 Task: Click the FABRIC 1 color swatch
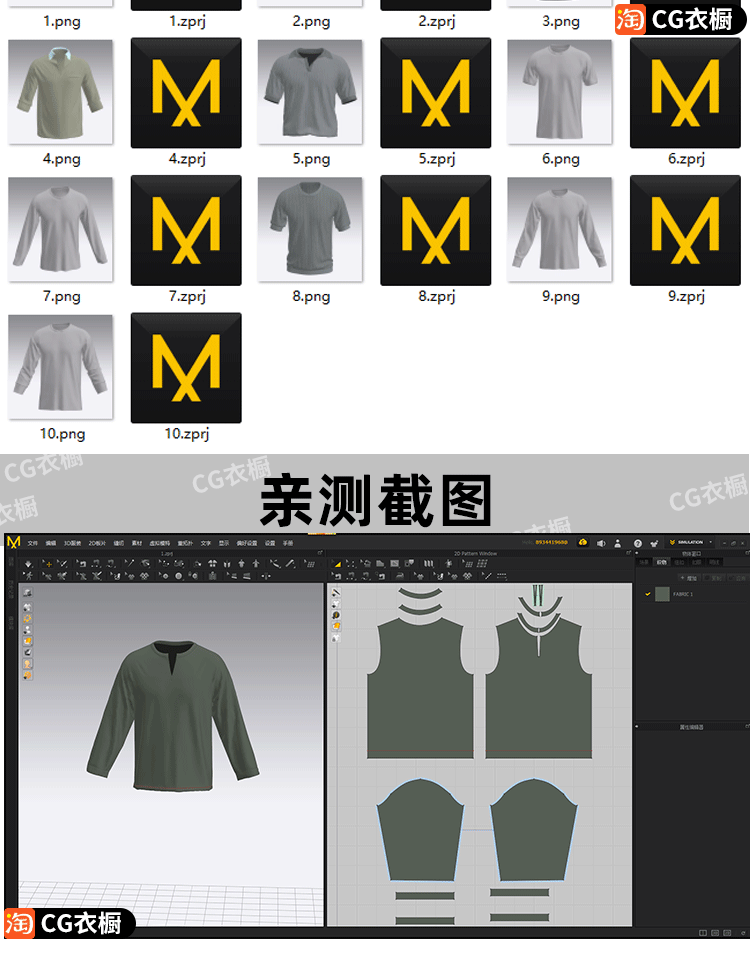(x=662, y=594)
